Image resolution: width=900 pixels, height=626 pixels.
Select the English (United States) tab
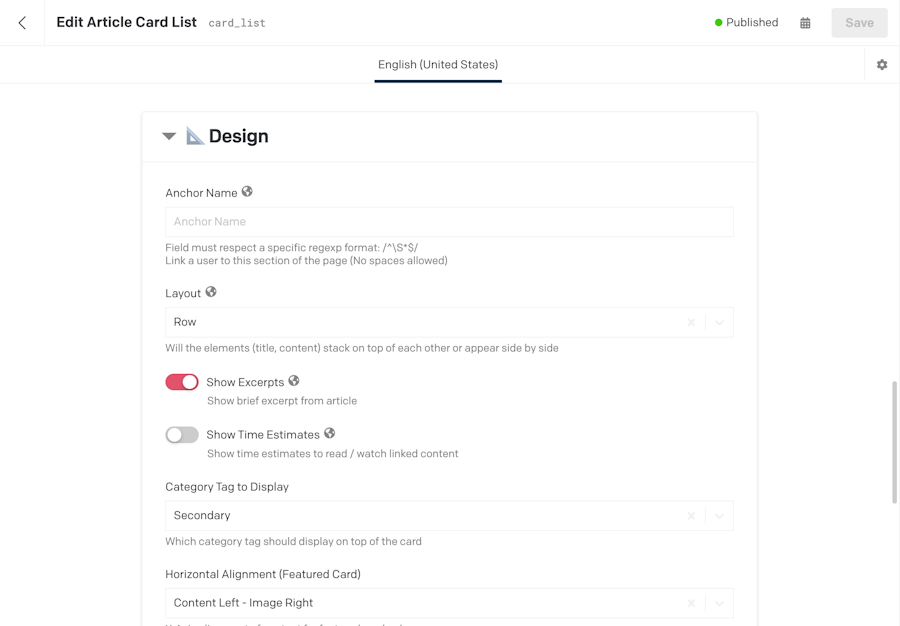438,65
